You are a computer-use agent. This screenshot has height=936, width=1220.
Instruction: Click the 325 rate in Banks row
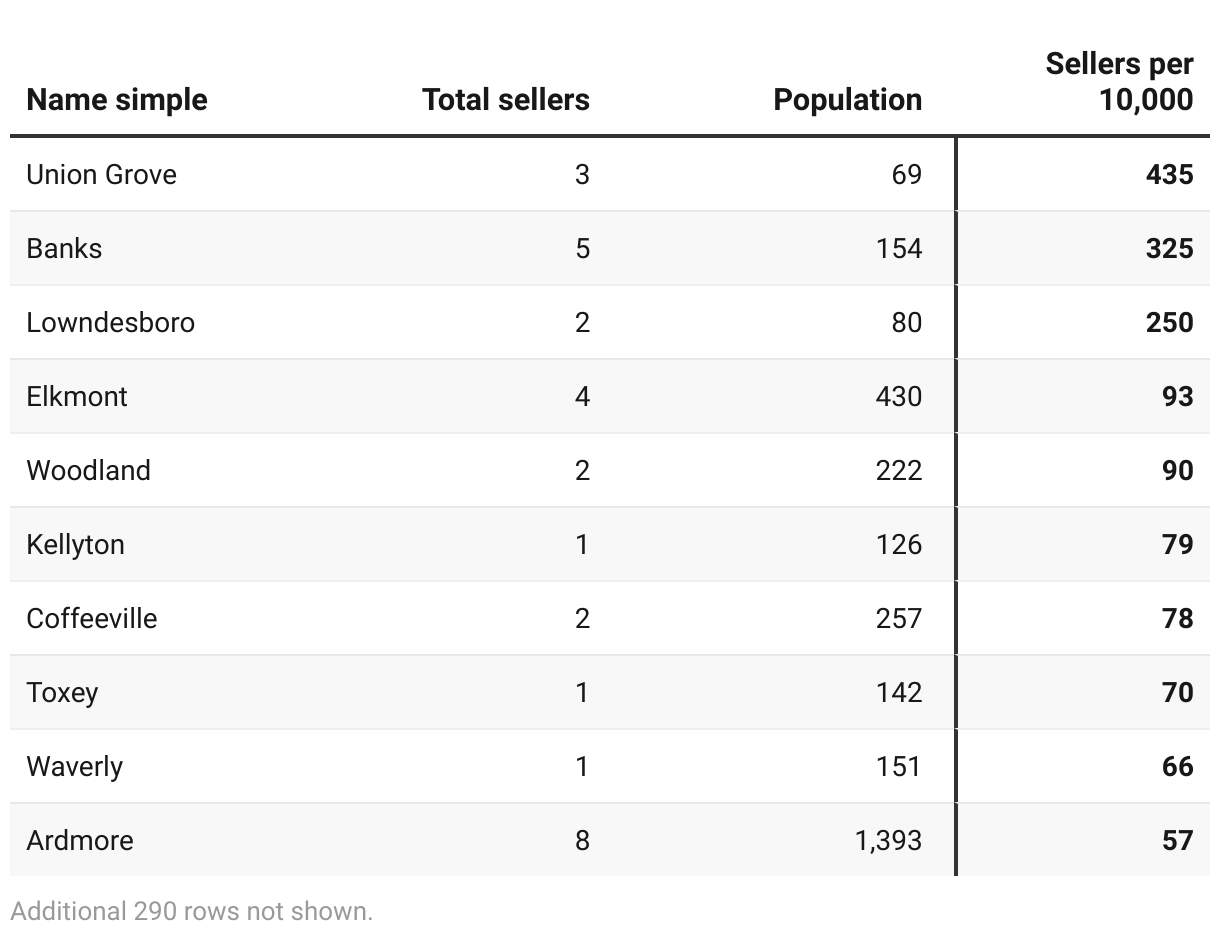1169,249
